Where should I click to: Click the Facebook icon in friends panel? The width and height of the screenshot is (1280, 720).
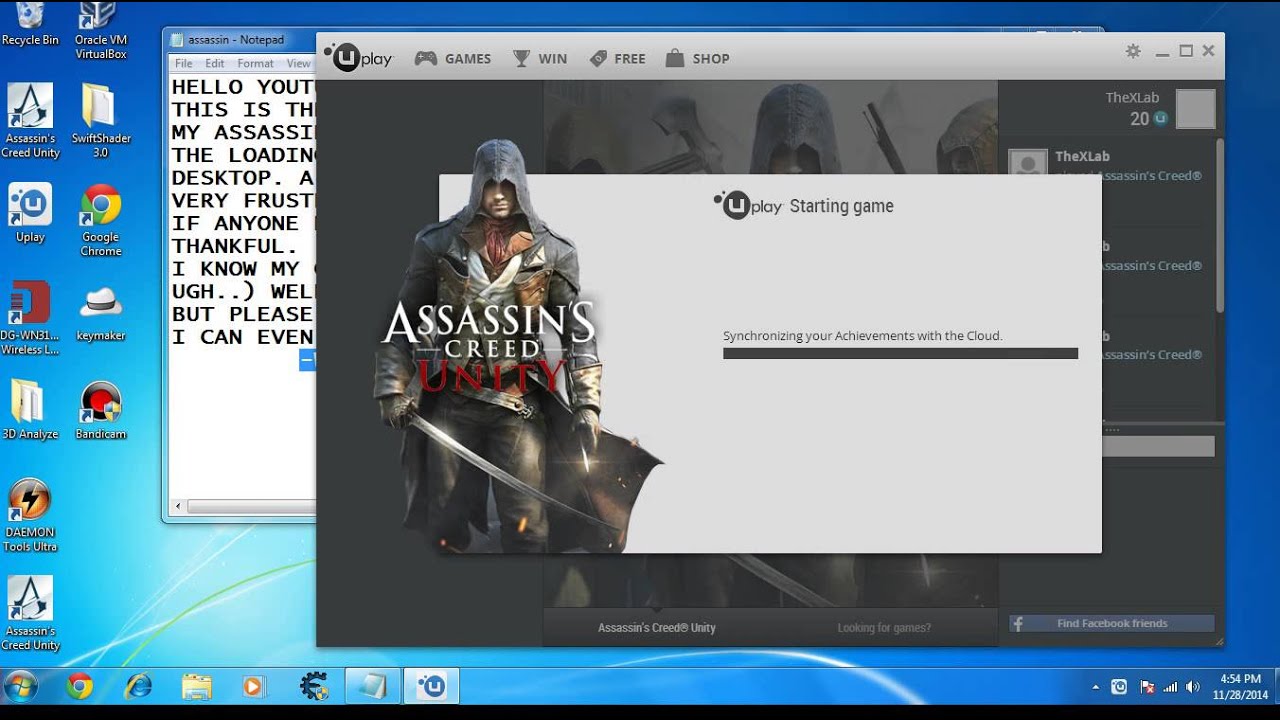[1018, 623]
